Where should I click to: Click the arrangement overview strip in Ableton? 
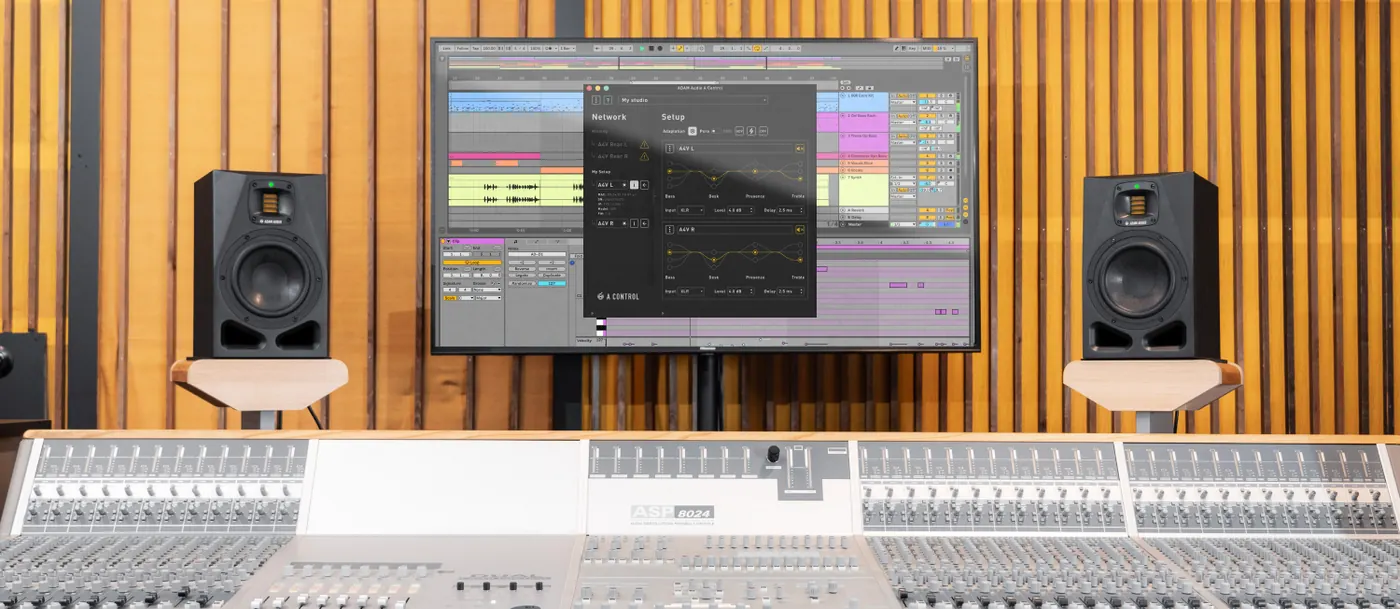[x=696, y=63]
